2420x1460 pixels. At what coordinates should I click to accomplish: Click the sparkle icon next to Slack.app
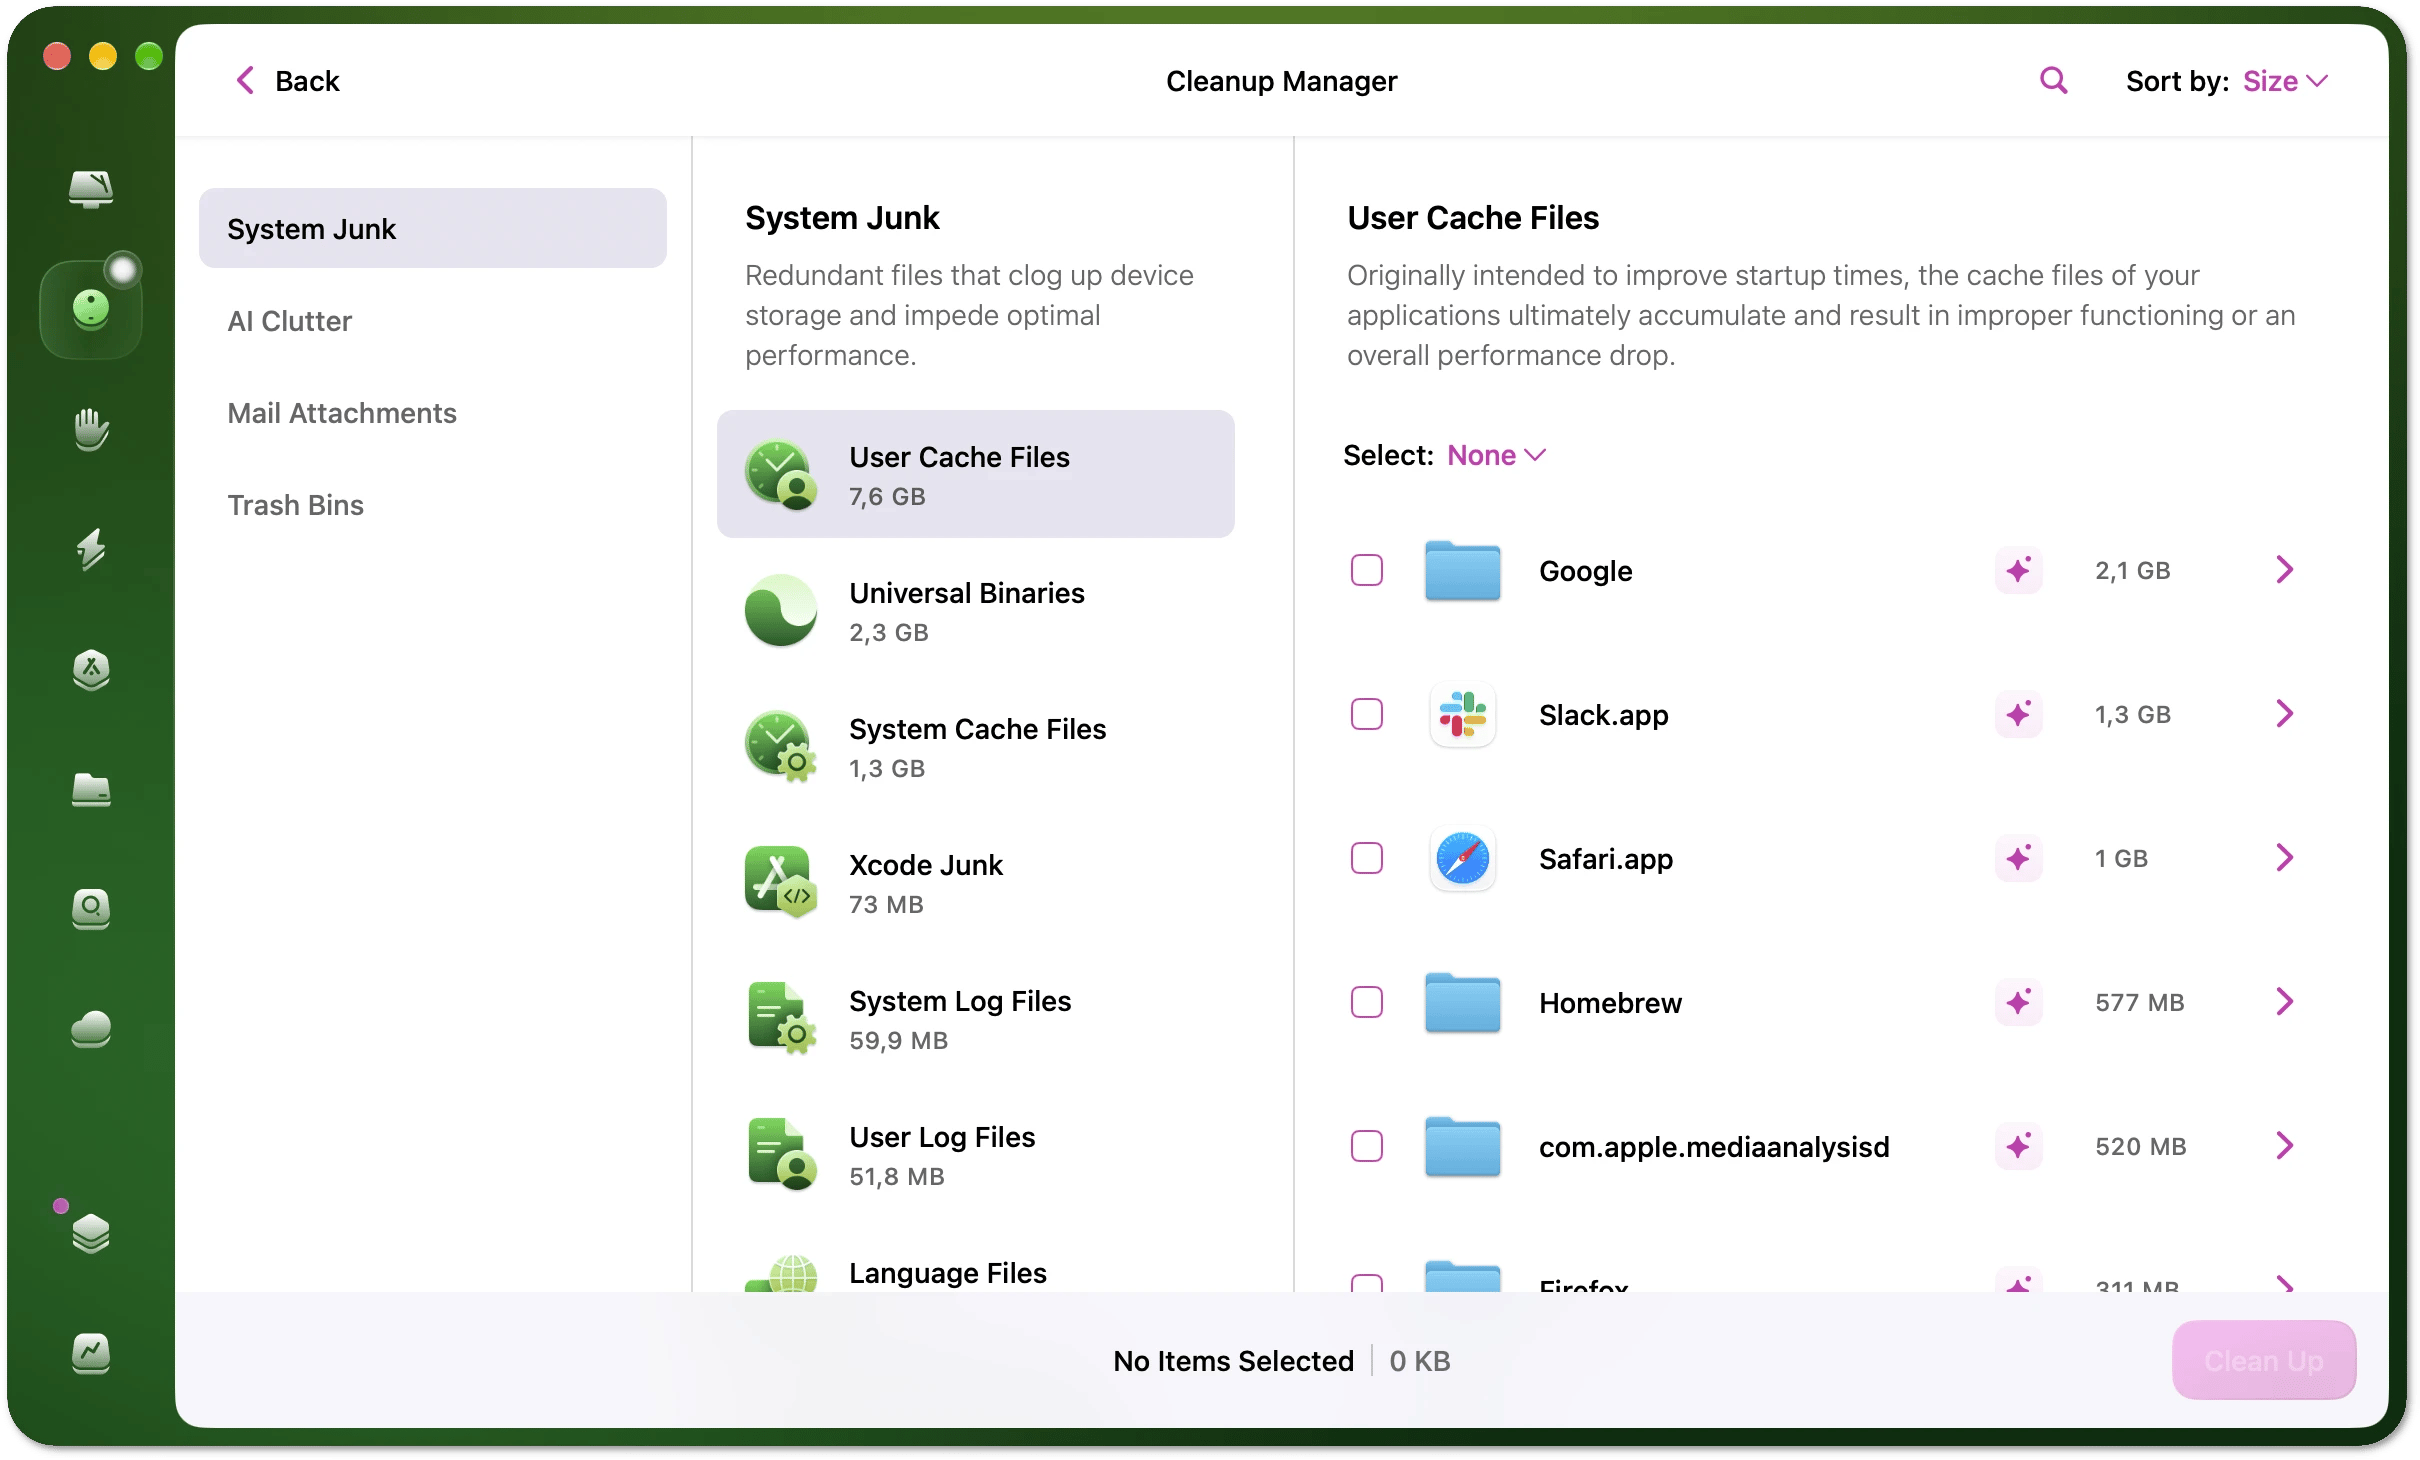coord(2019,714)
